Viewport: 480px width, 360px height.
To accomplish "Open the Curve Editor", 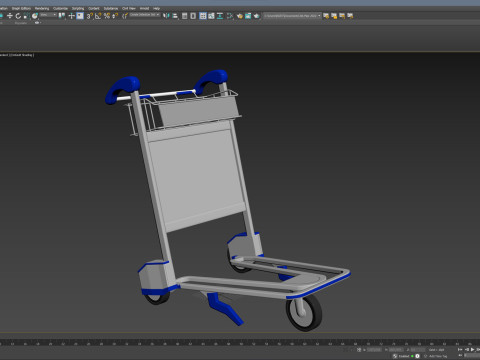I will tap(211, 16).
